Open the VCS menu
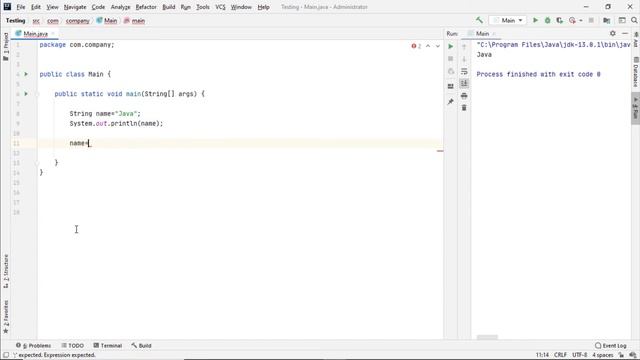 [220, 7]
